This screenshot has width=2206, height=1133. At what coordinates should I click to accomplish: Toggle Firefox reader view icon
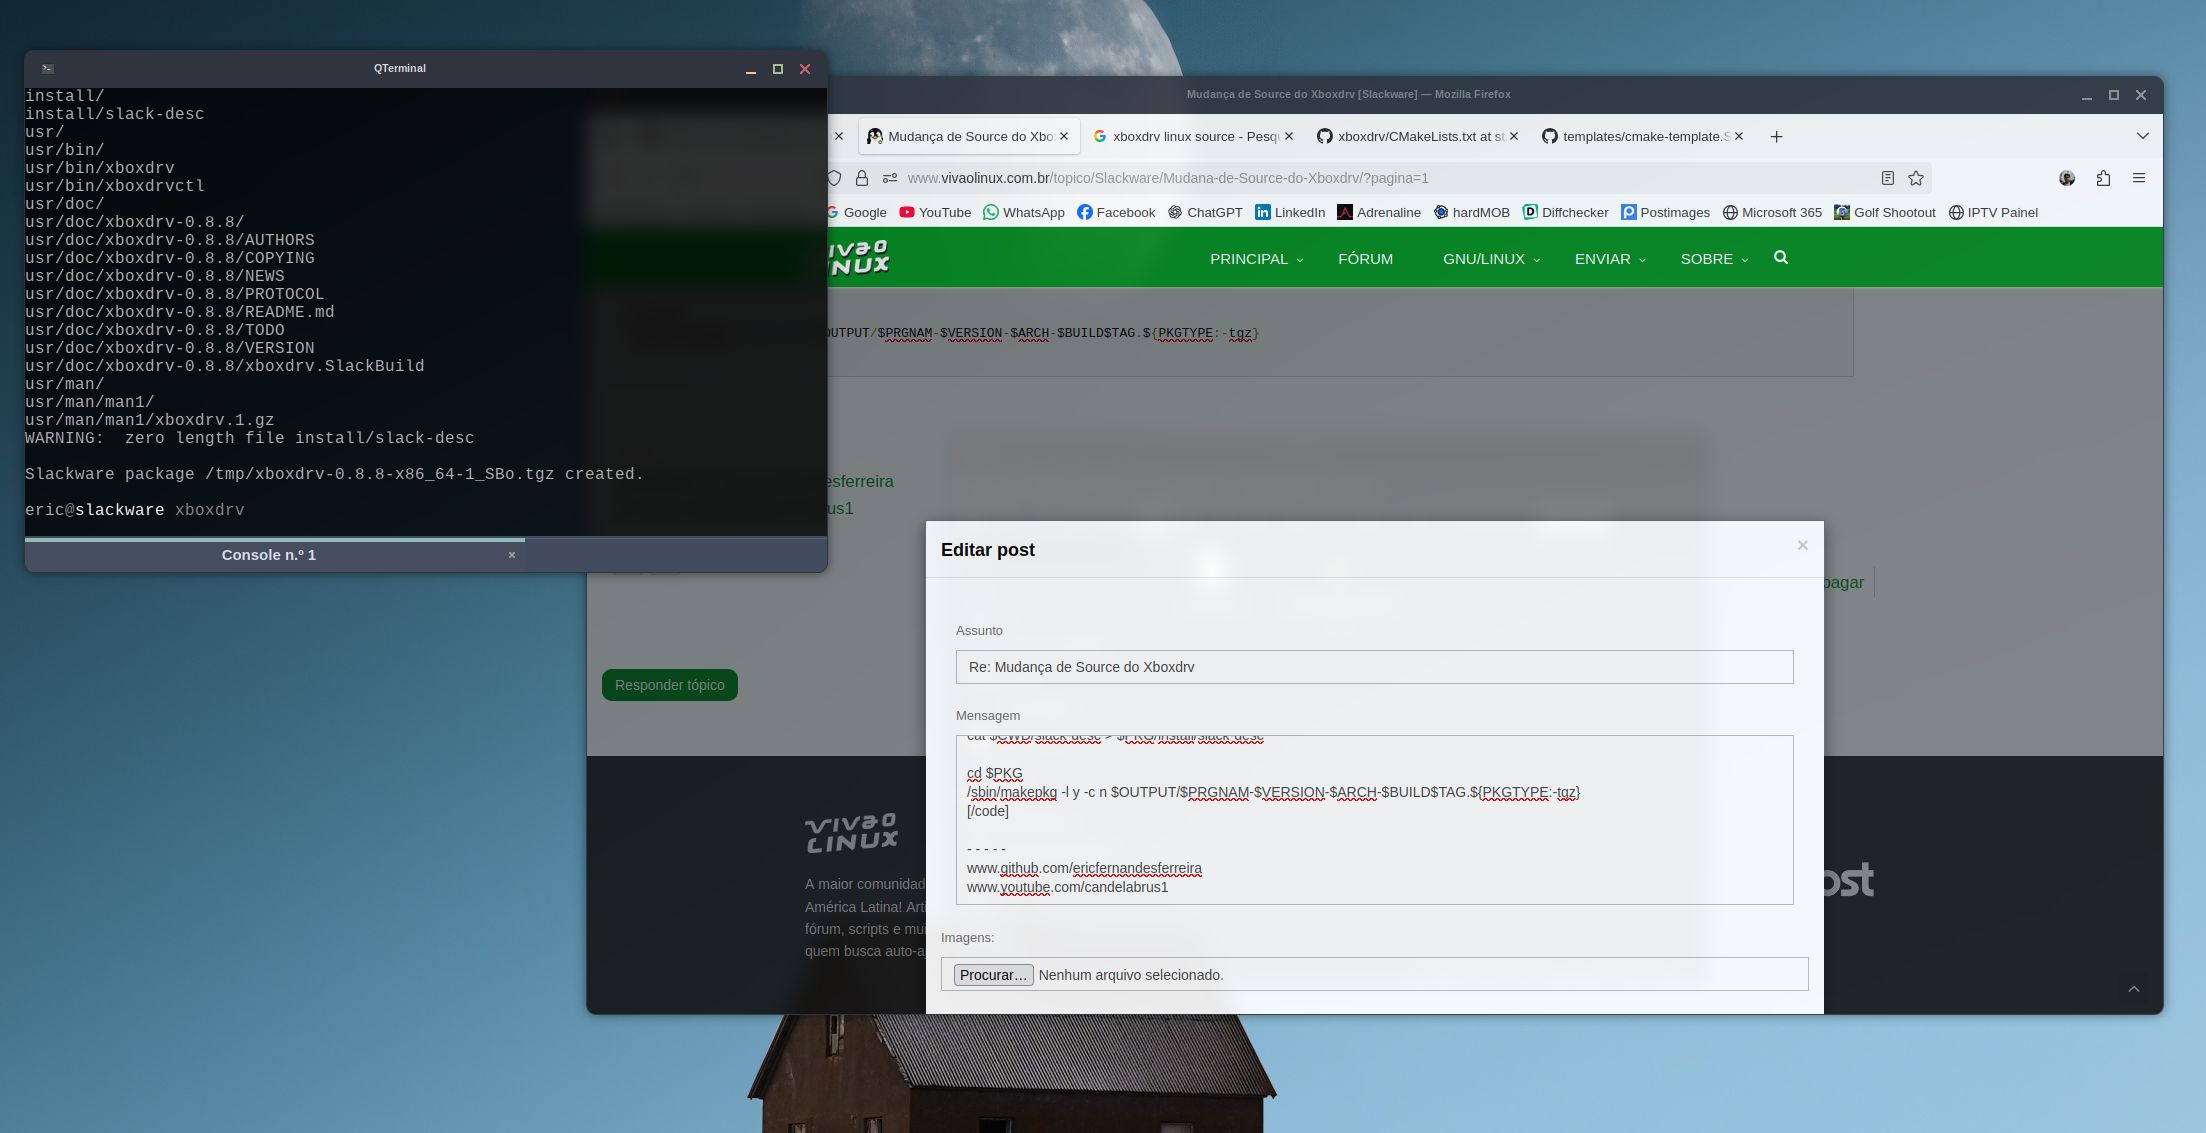coord(1887,178)
